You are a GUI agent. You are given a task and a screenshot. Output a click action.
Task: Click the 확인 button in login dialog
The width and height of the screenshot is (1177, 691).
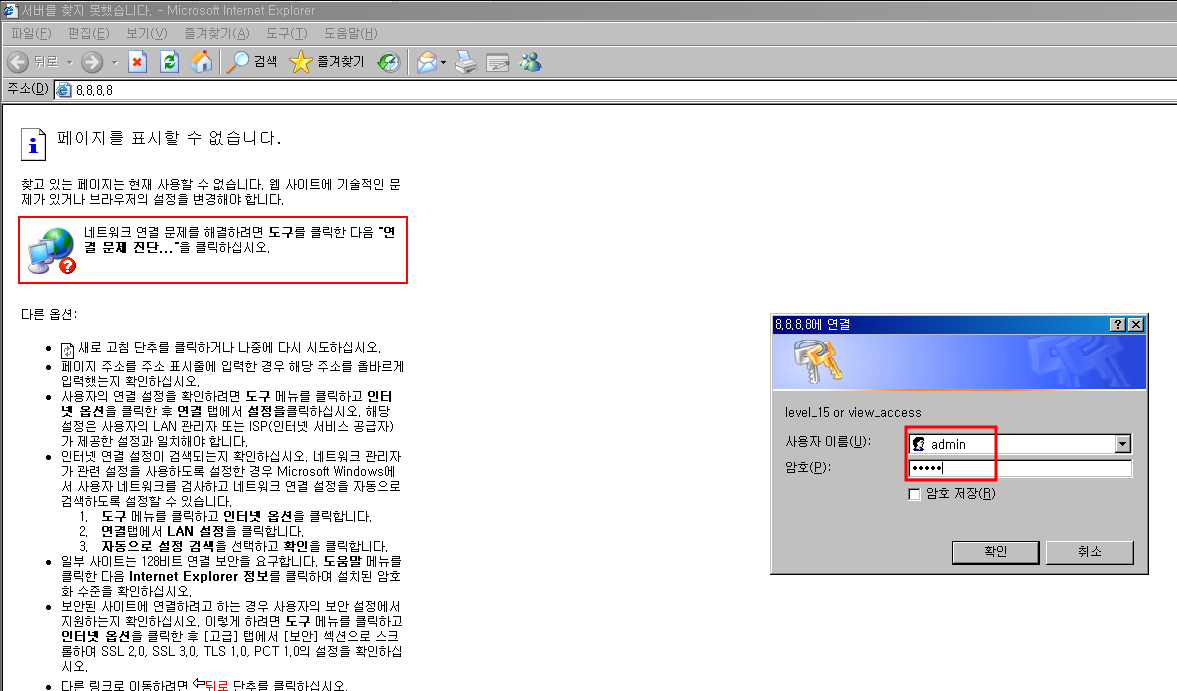(995, 552)
